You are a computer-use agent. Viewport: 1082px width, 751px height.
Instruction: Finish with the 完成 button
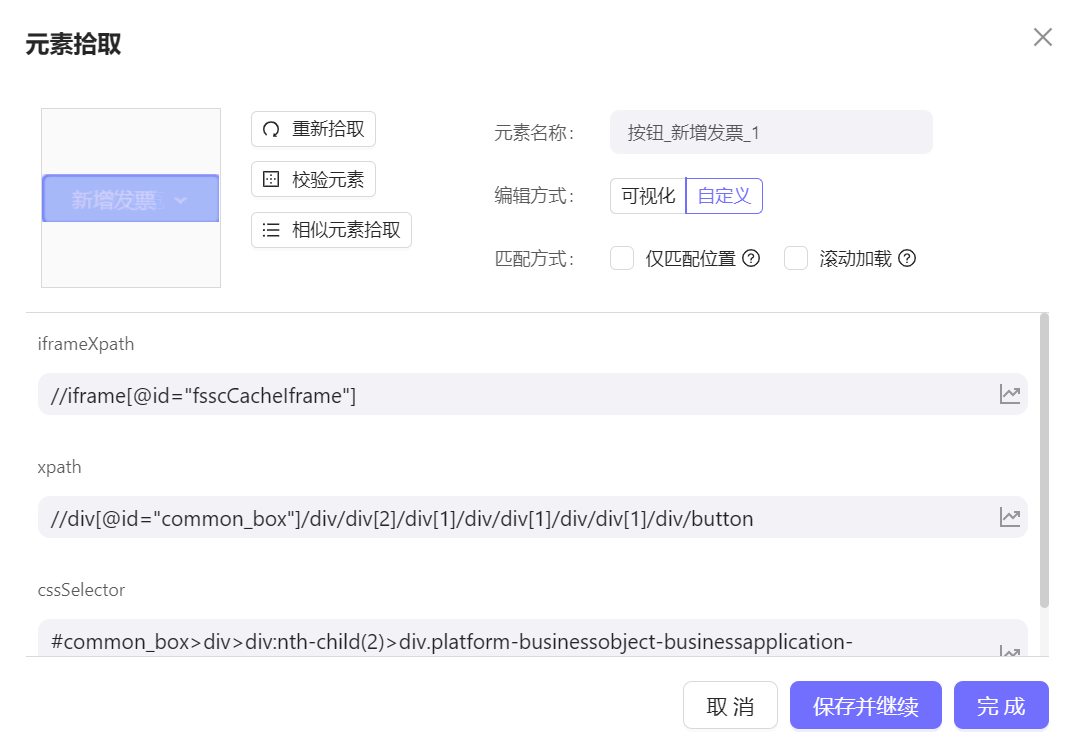pos(1001,706)
